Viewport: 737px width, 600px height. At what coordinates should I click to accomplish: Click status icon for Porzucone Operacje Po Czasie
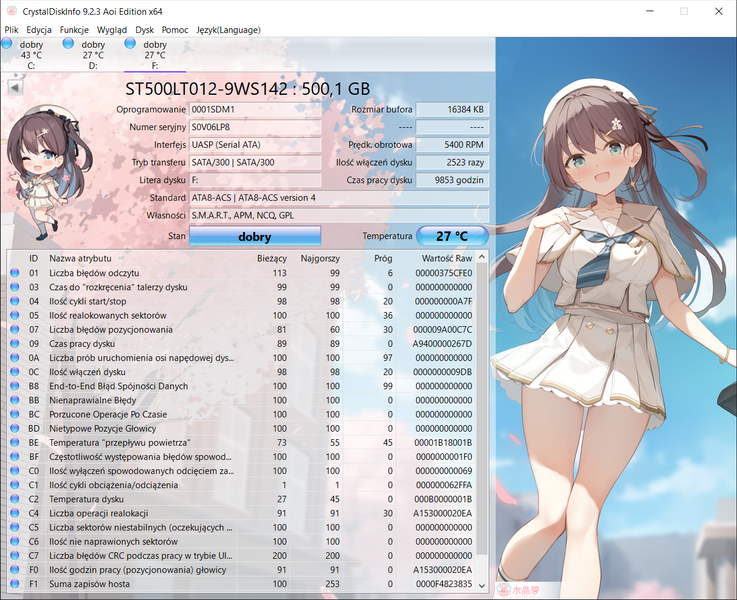click(15, 414)
